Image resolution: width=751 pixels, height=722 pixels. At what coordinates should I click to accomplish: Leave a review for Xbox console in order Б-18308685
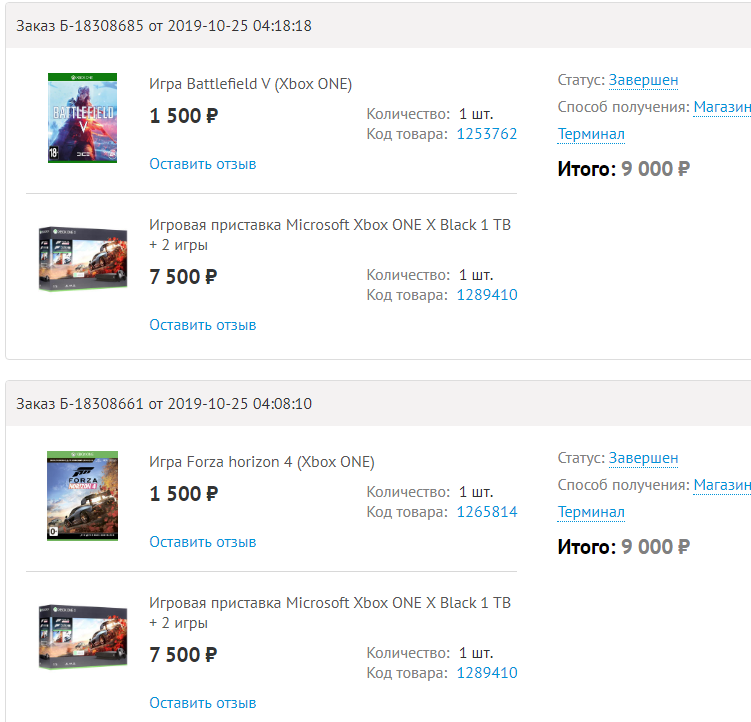(x=203, y=325)
